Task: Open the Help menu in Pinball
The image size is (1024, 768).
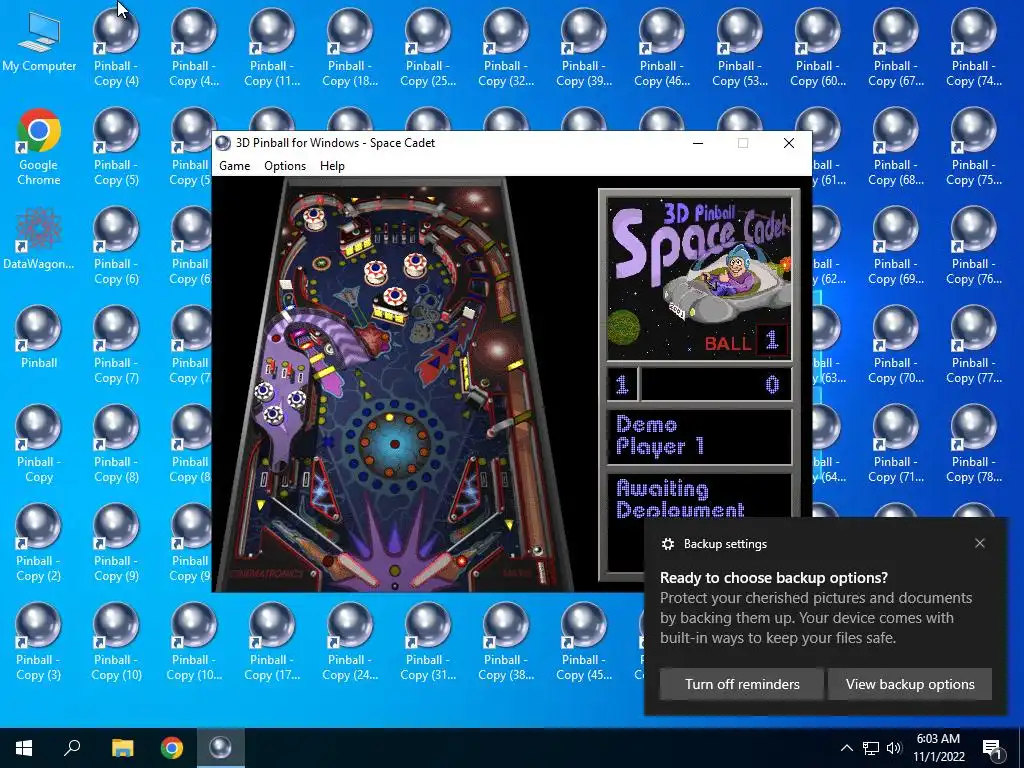Action: pos(332,166)
